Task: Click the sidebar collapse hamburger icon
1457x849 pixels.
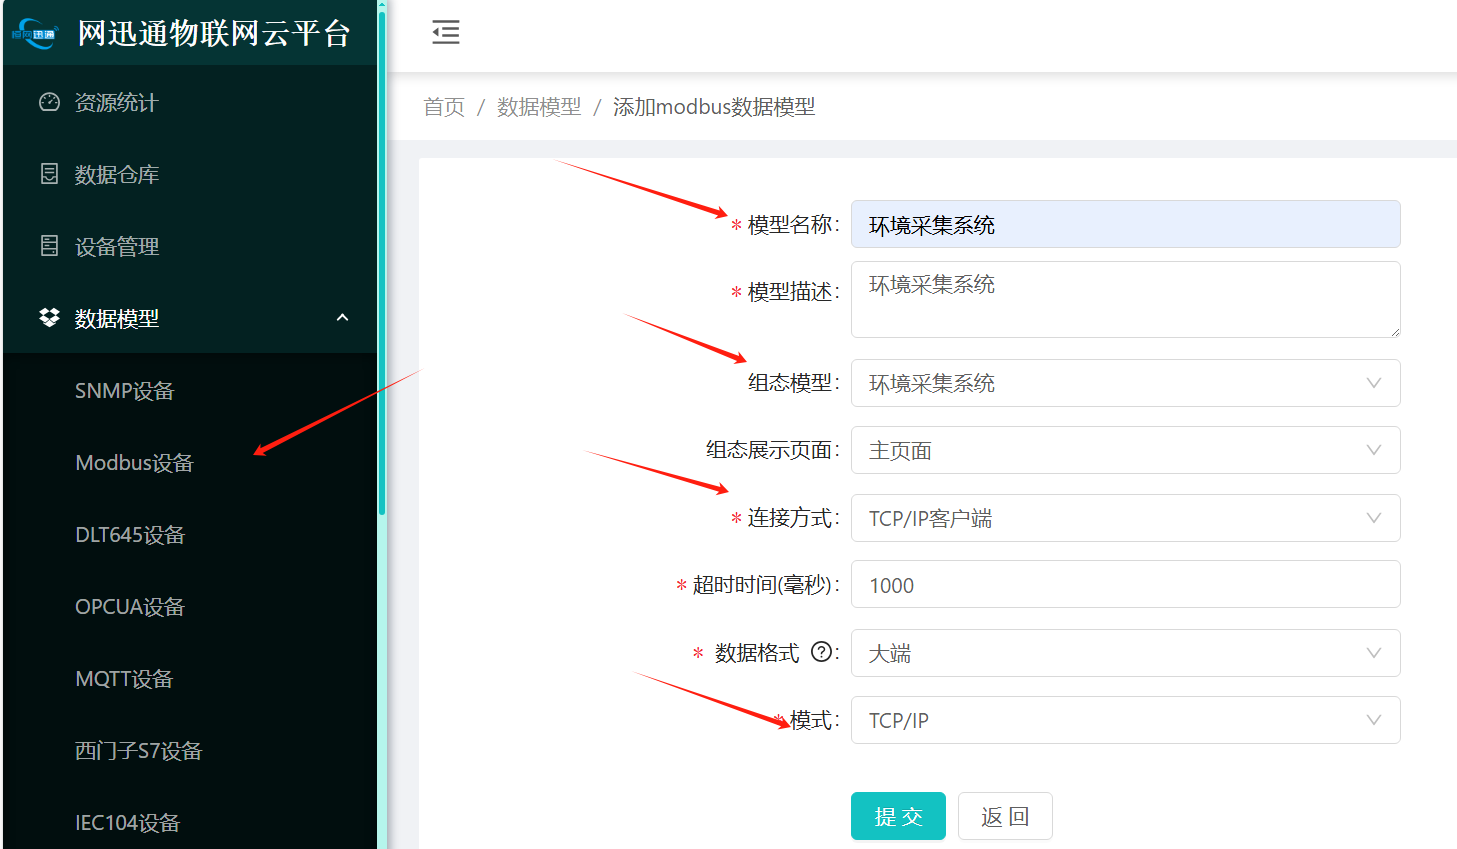Action: tap(445, 32)
